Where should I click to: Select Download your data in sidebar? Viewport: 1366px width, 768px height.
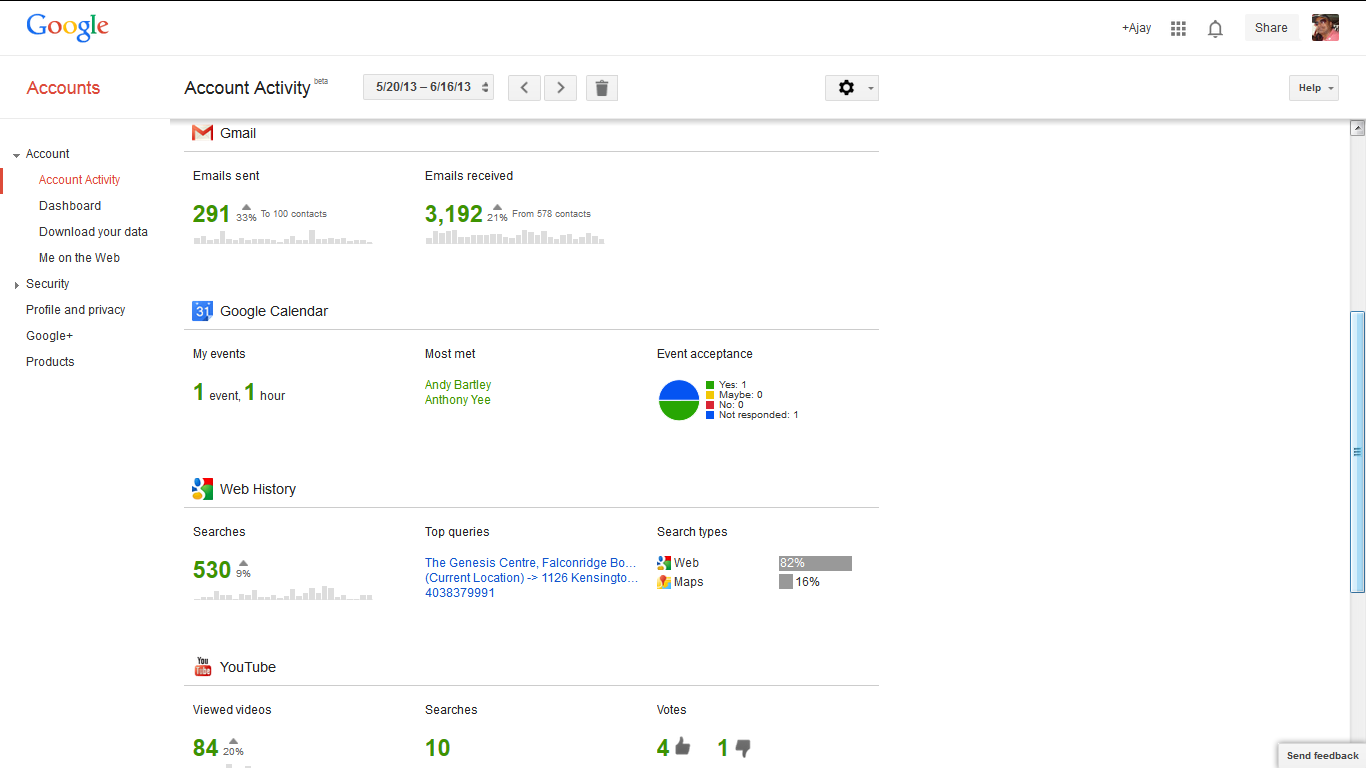(93, 232)
